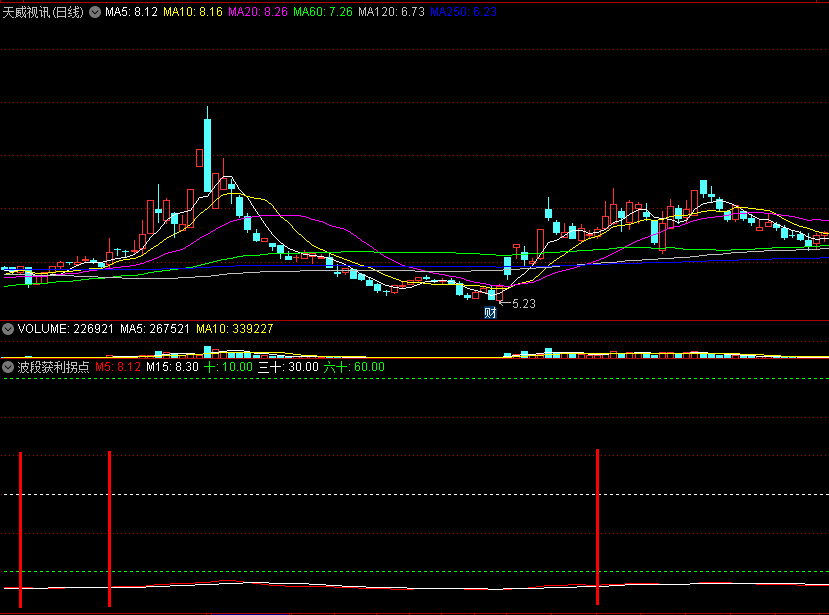Open the main chart indicator dropdown arrow
Viewport: 829px width, 615px height.
pyautogui.click(x=95, y=12)
